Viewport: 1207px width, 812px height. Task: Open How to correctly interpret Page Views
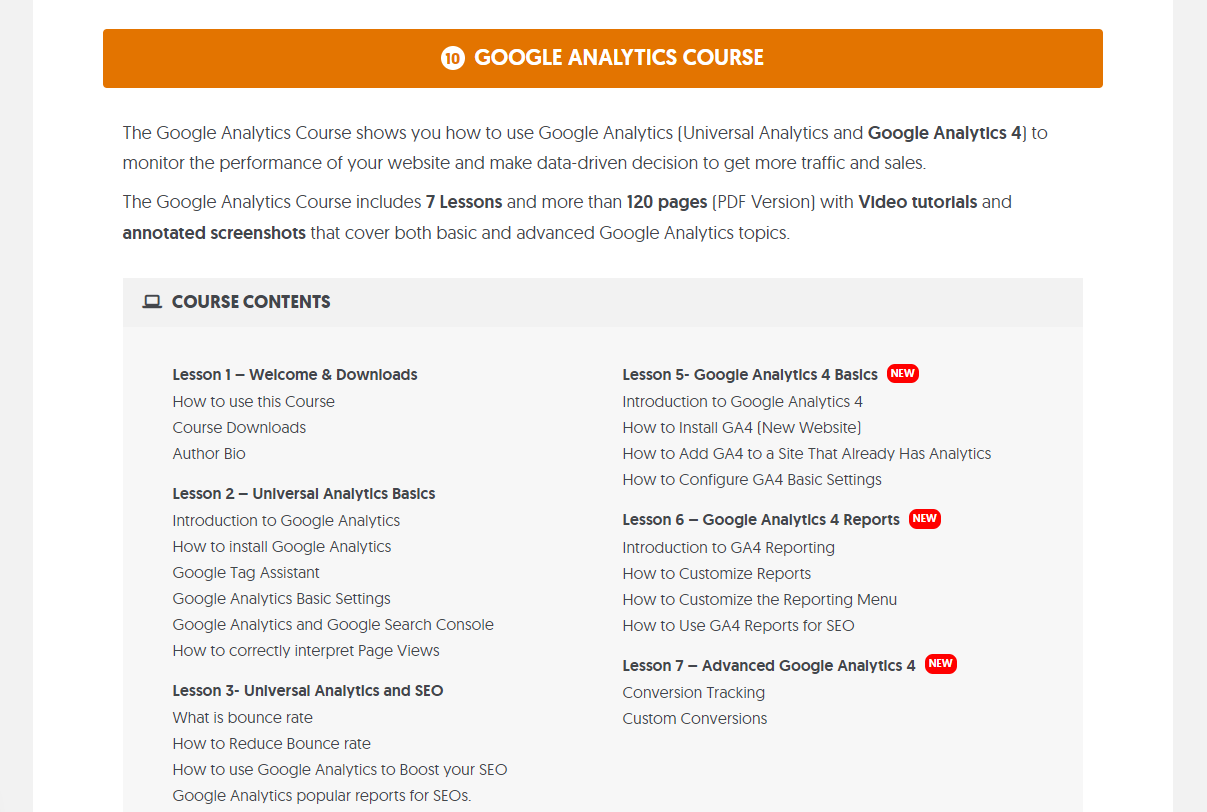pos(306,650)
